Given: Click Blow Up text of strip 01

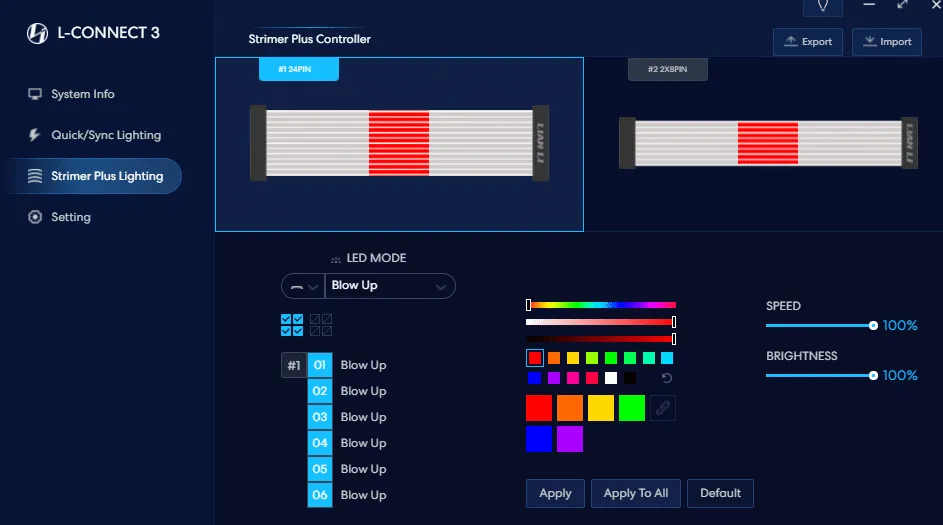Looking at the screenshot, I should click(363, 365).
